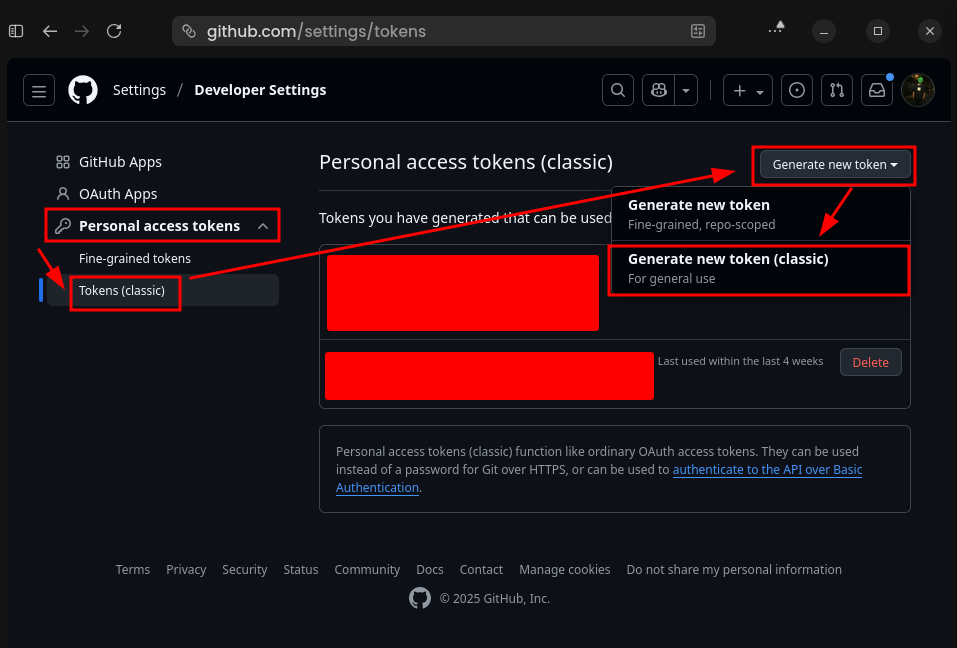
Task: Reload the page with browser refresh icon
Action: 114,31
